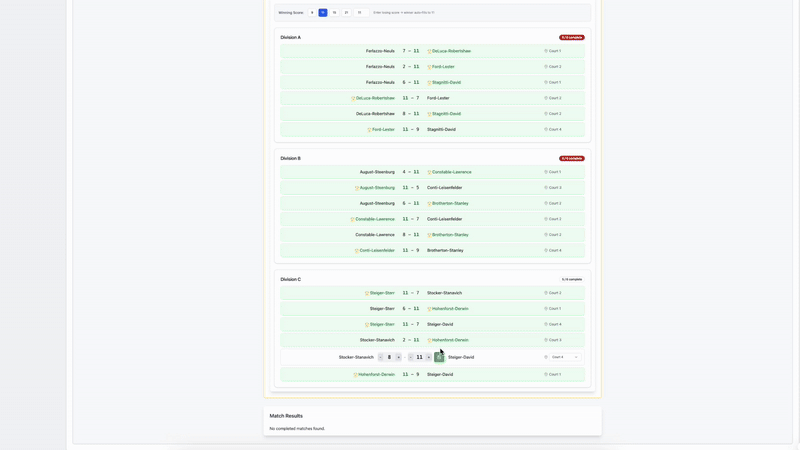This screenshot has height=450, width=800.
Task: Click Stocker-Stanavich name in the editable score row
Action: coord(356,357)
